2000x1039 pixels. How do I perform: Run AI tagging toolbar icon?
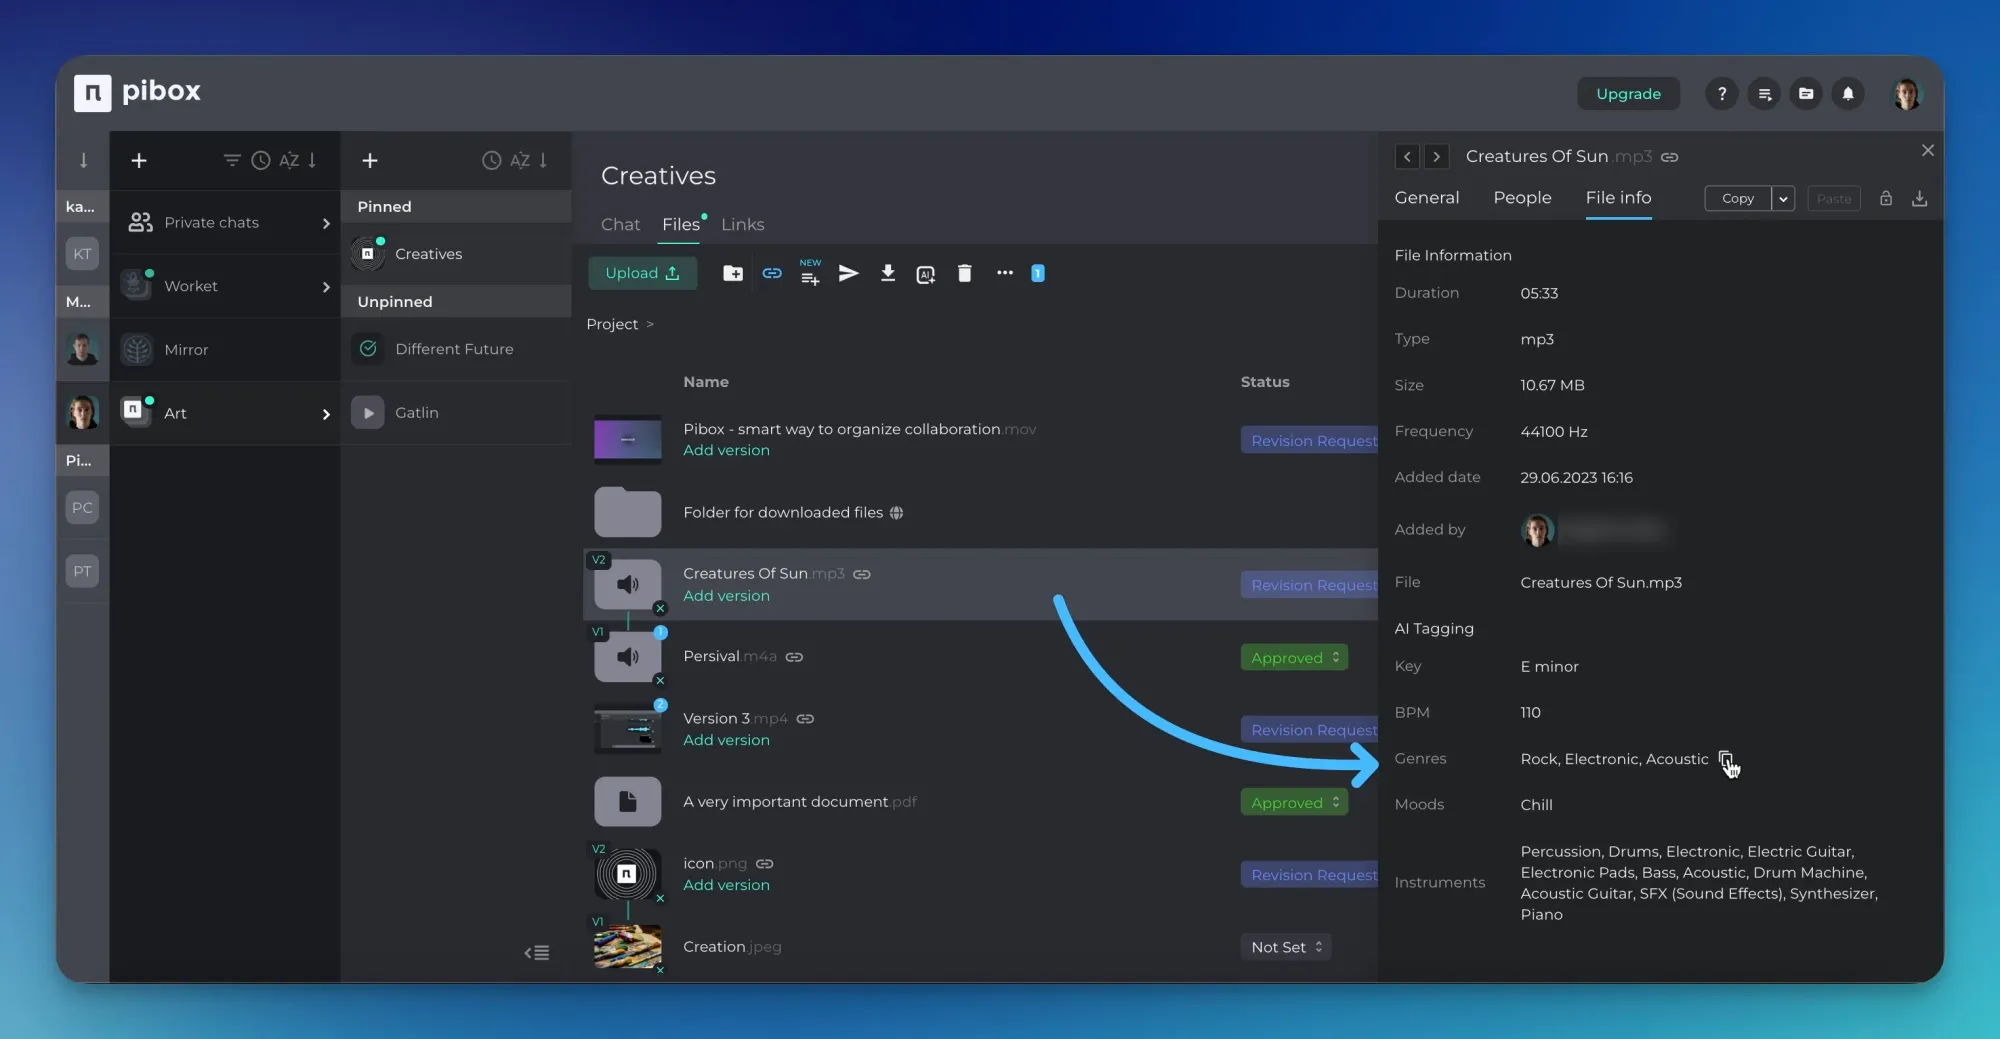pos(926,274)
